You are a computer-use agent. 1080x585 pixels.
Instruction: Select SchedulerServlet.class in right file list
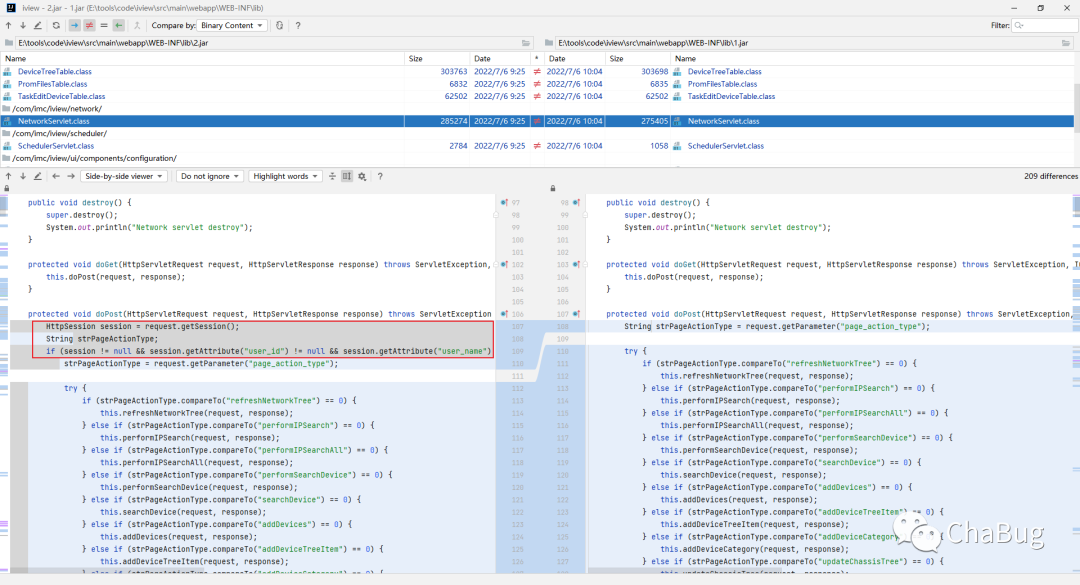click(x=725, y=146)
